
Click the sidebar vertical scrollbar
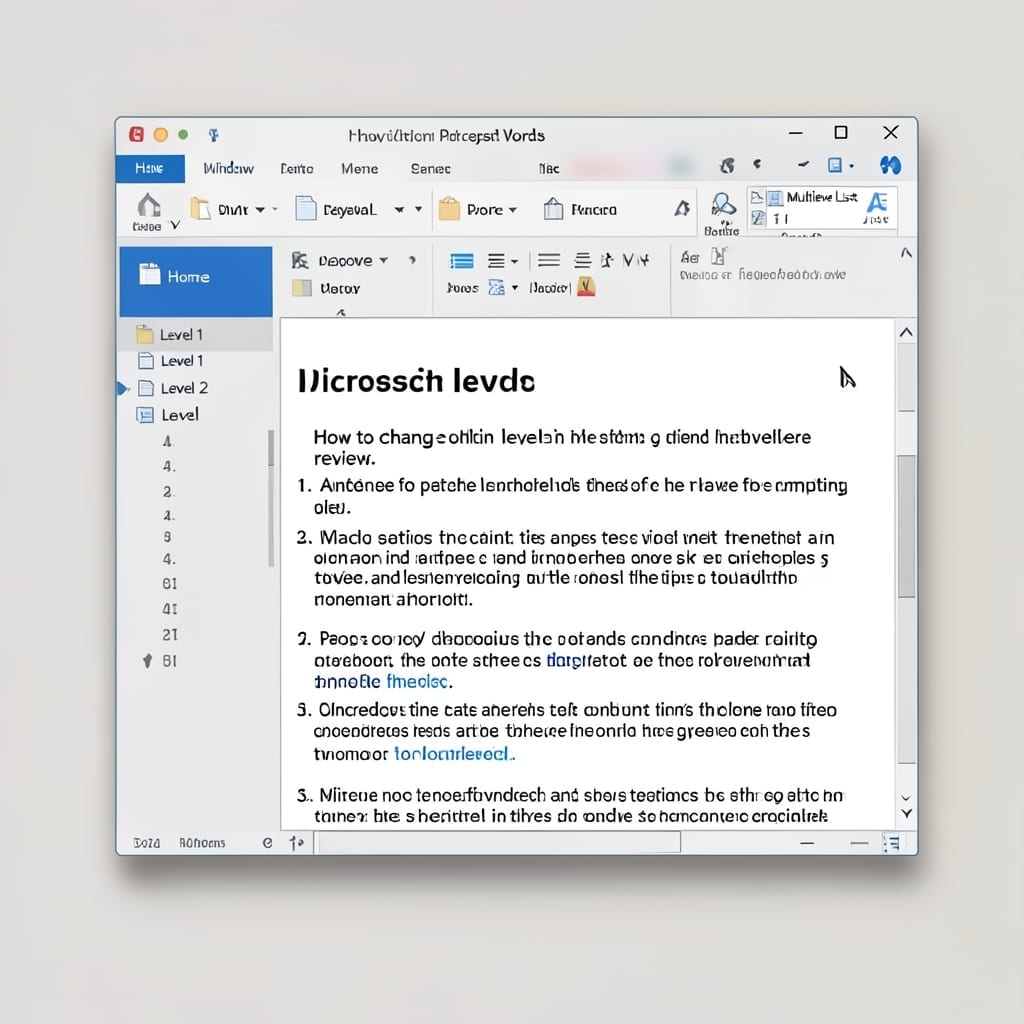tap(271, 498)
